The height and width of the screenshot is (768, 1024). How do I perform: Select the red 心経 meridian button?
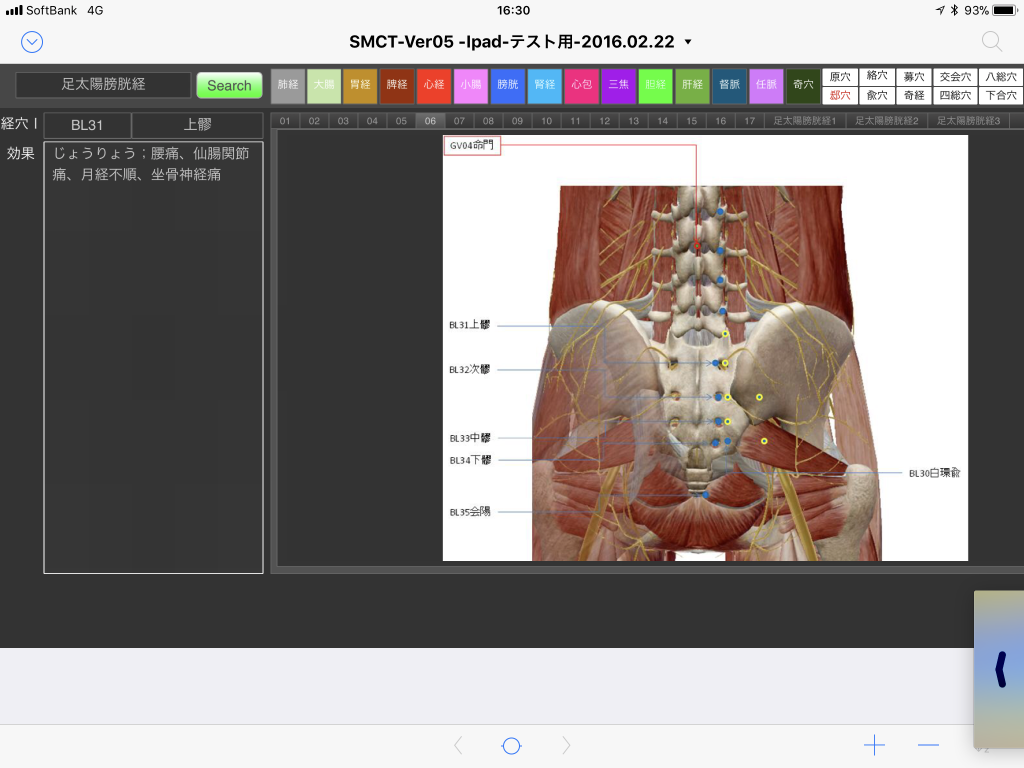(x=434, y=86)
